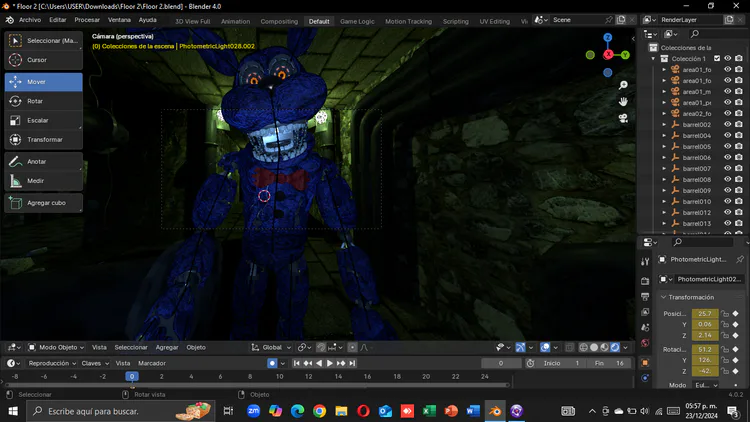This screenshot has height=422, width=750.
Task: Switch to the UV Editing workspace tab
Action: tap(495, 22)
